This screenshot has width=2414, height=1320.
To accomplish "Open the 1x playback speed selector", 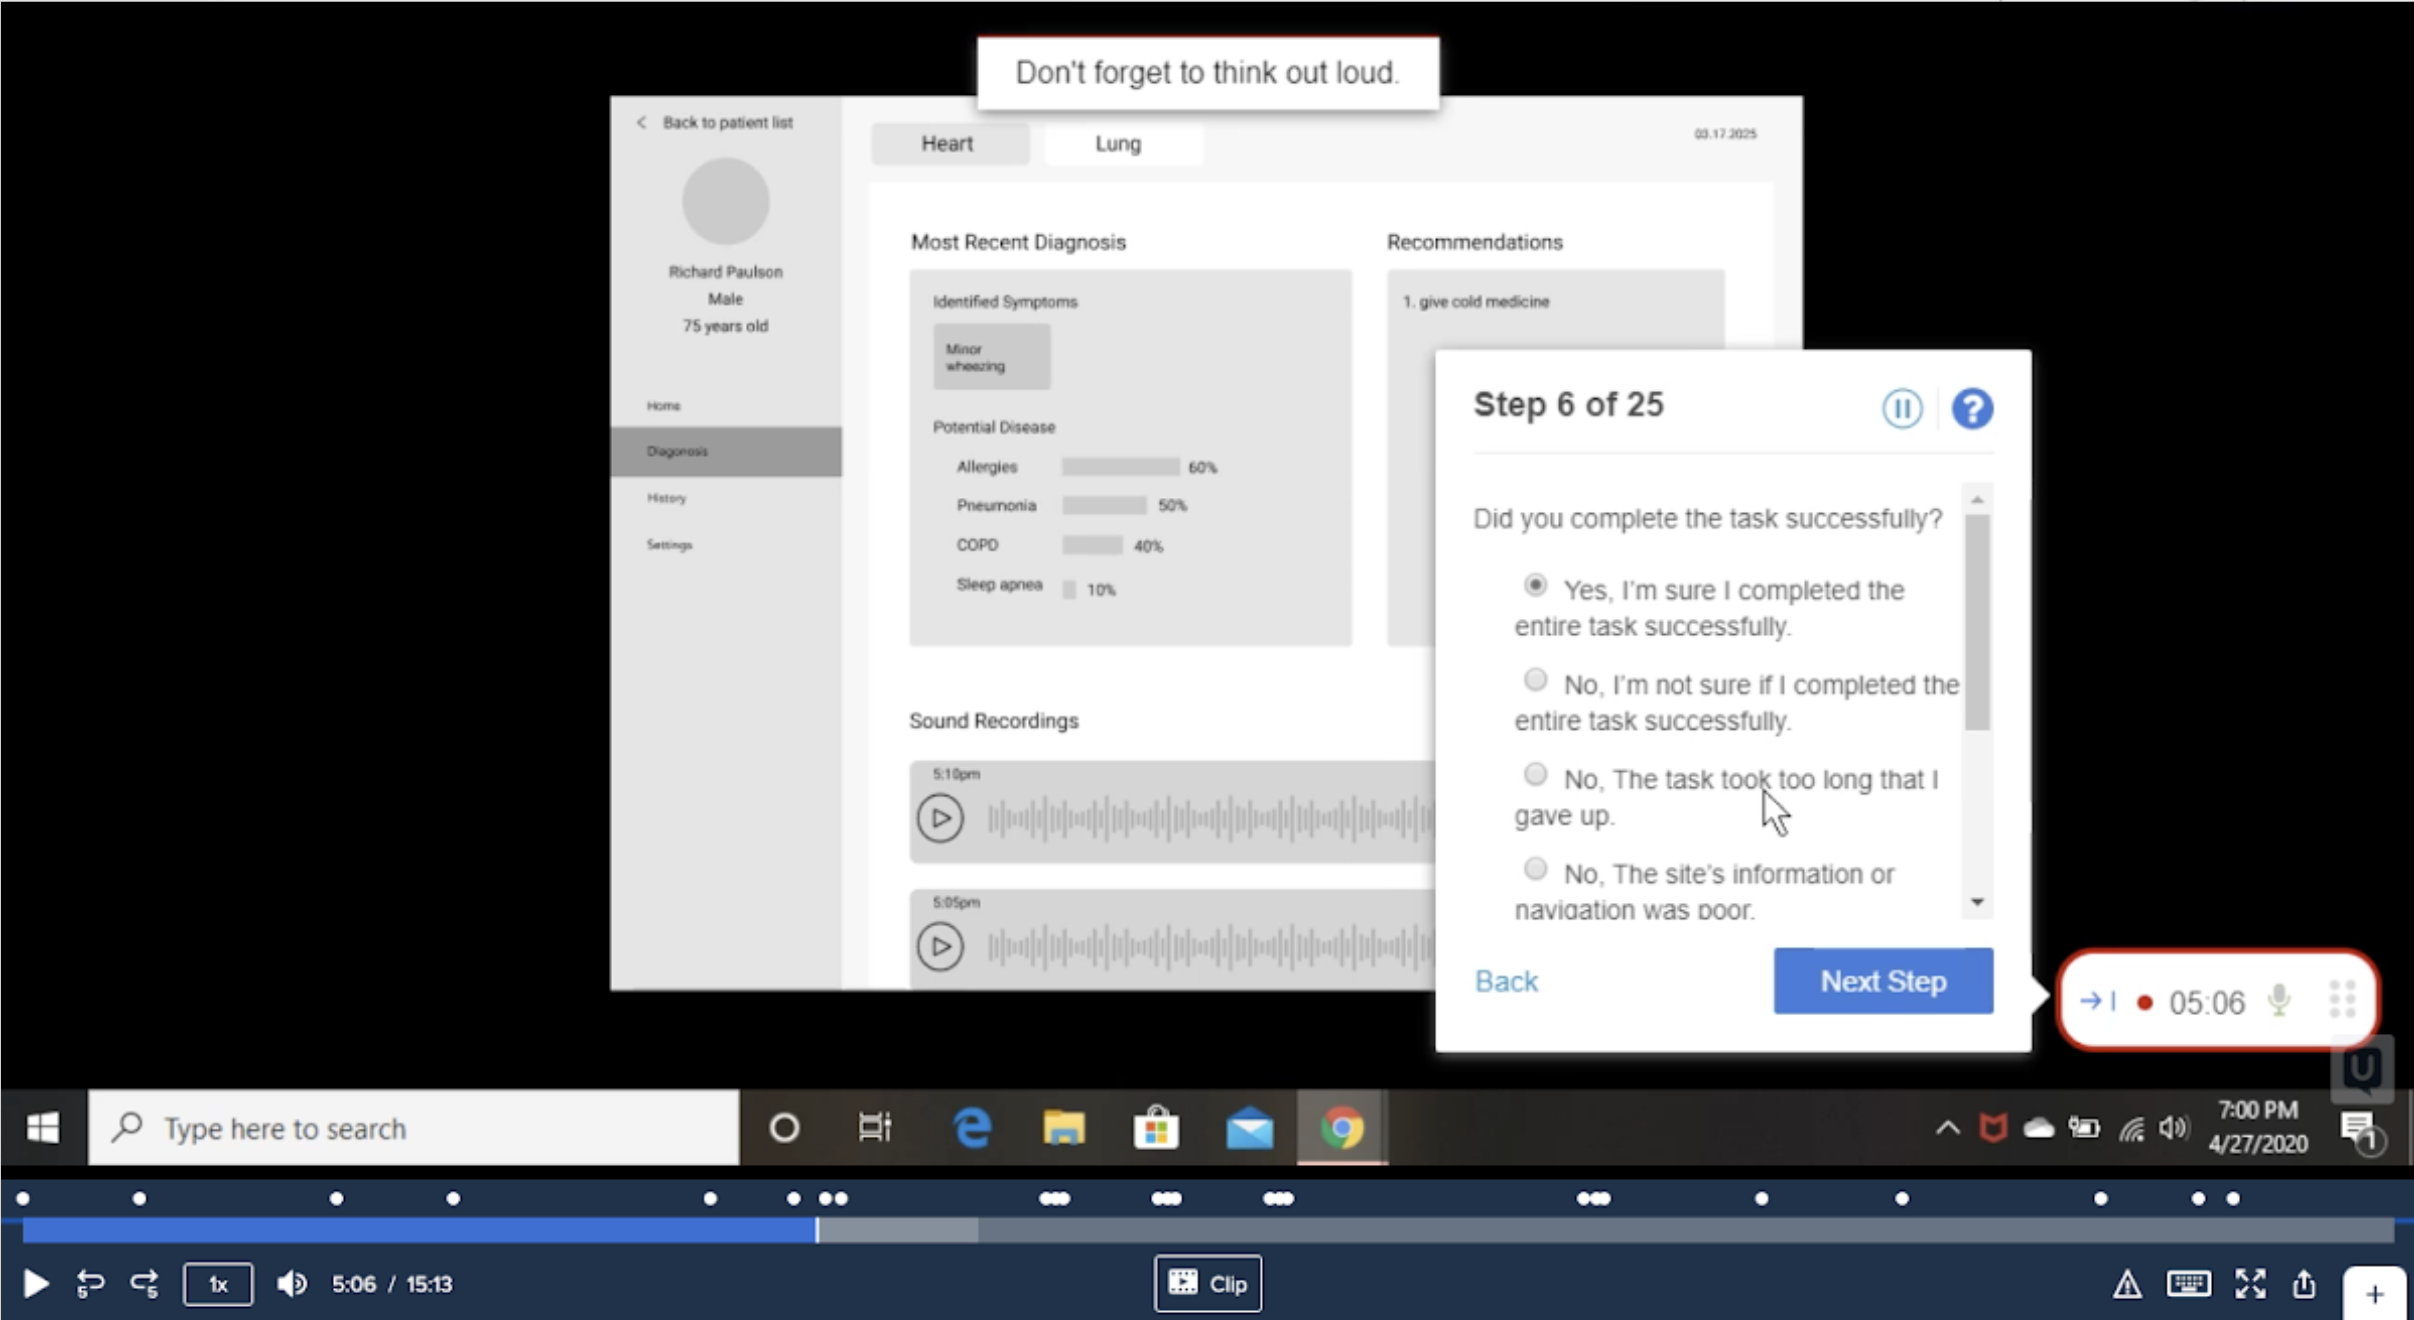I will tap(218, 1283).
